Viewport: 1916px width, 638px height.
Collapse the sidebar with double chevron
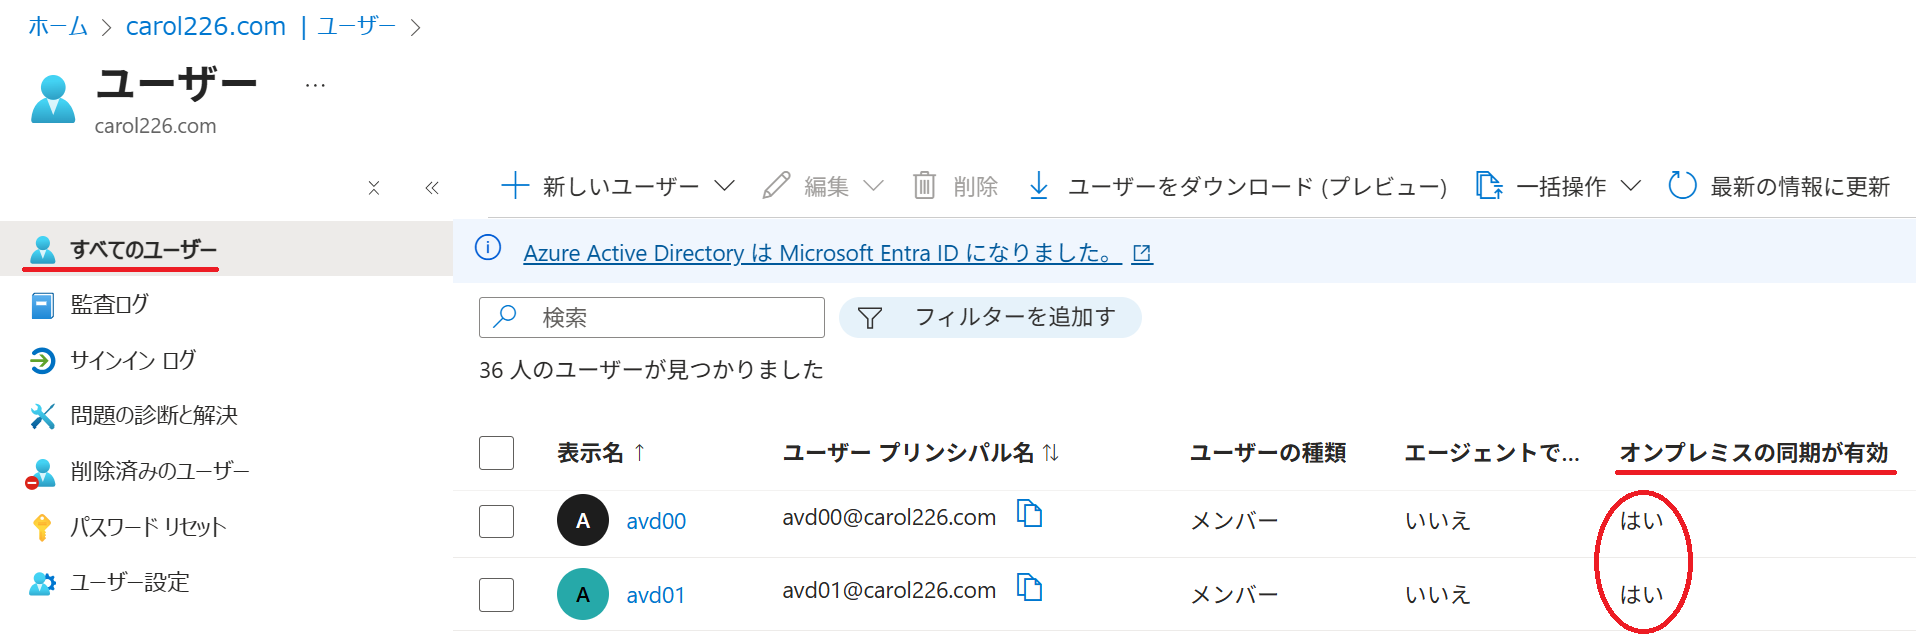[432, 188]
